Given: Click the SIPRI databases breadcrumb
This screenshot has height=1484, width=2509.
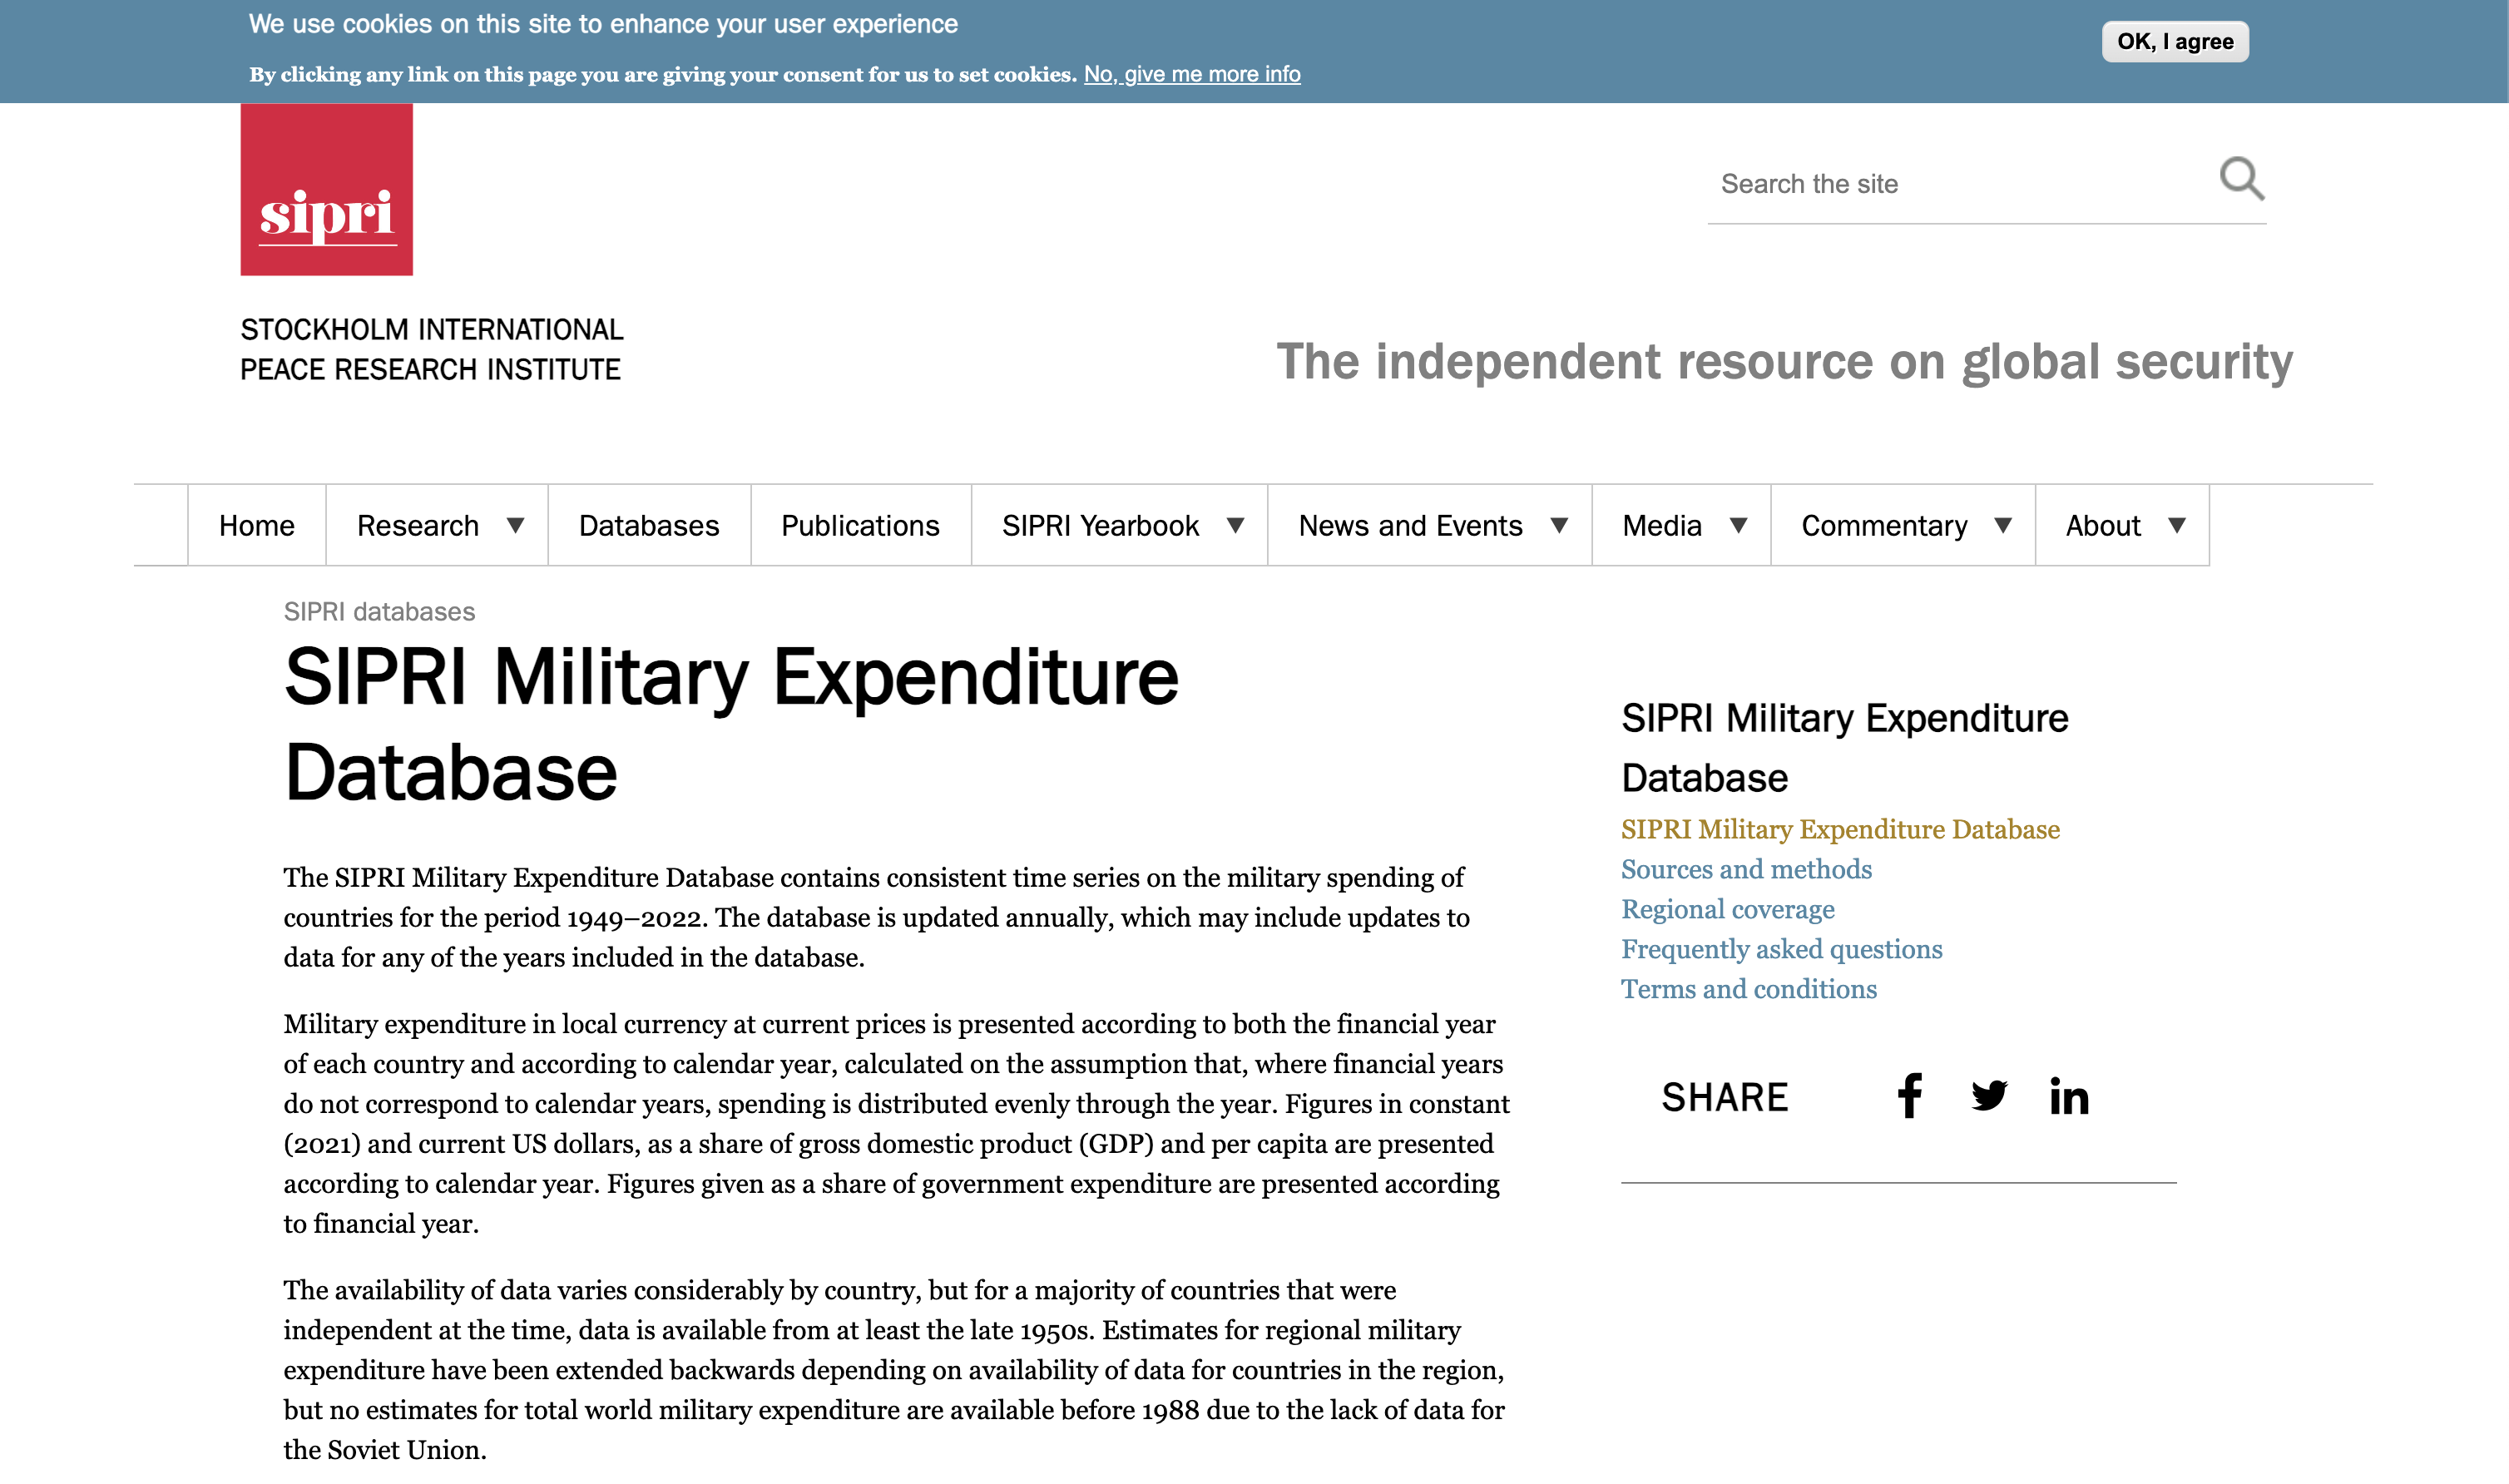Looking at the screenshot, I should (x=379, y=611).
